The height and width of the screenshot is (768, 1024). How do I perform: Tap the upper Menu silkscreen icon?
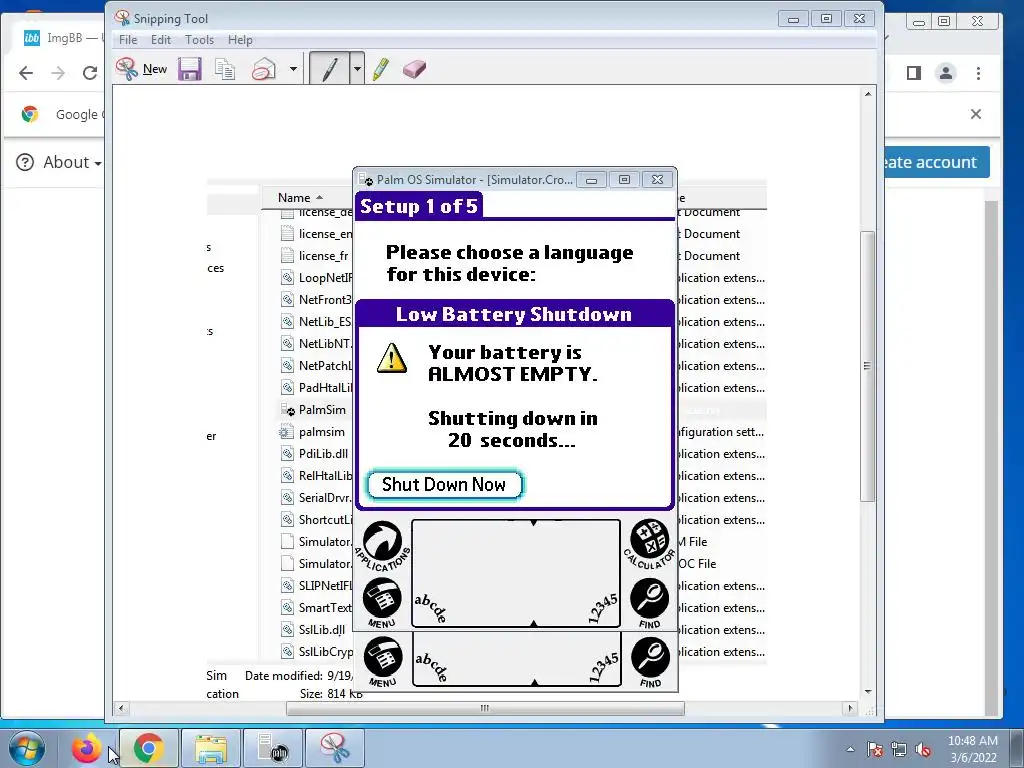(383, 603)
